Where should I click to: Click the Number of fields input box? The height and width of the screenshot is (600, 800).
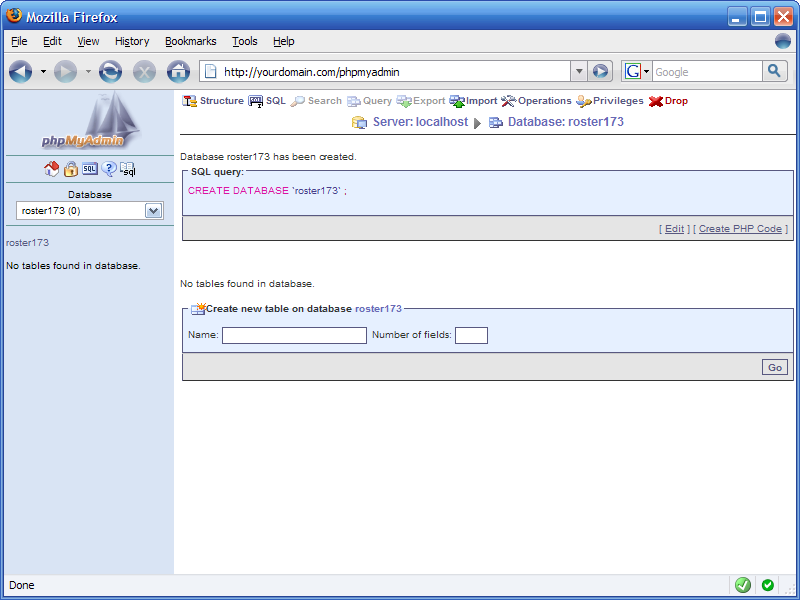[x=471, y=335]
